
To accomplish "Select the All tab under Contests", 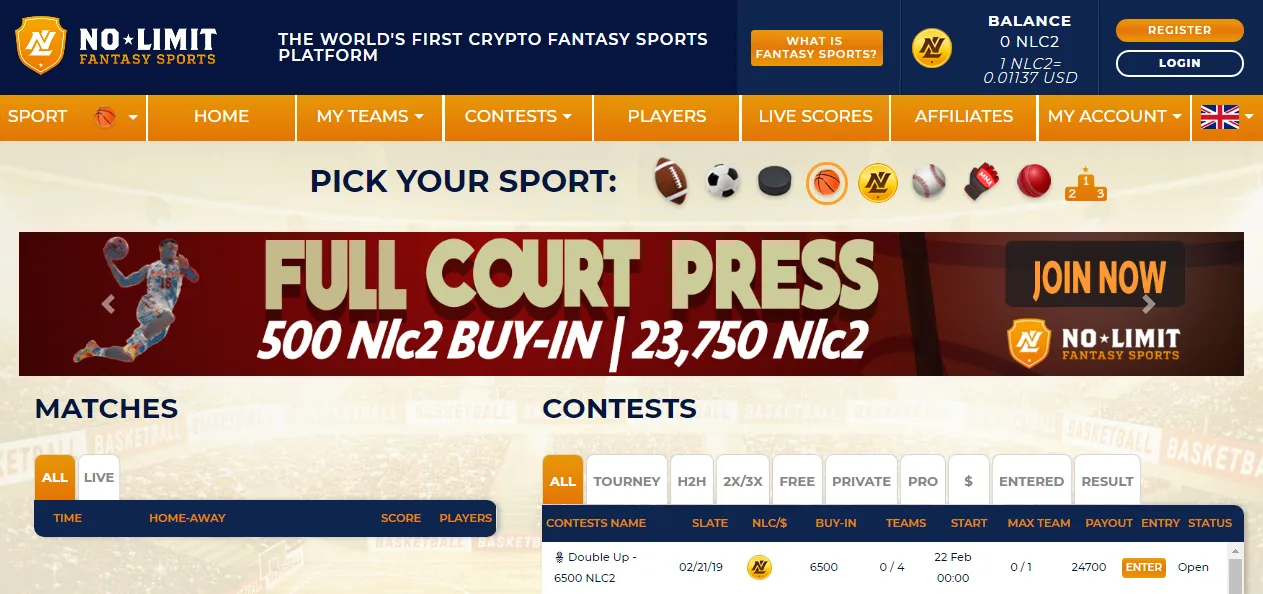I will click(x=563, y=481).
